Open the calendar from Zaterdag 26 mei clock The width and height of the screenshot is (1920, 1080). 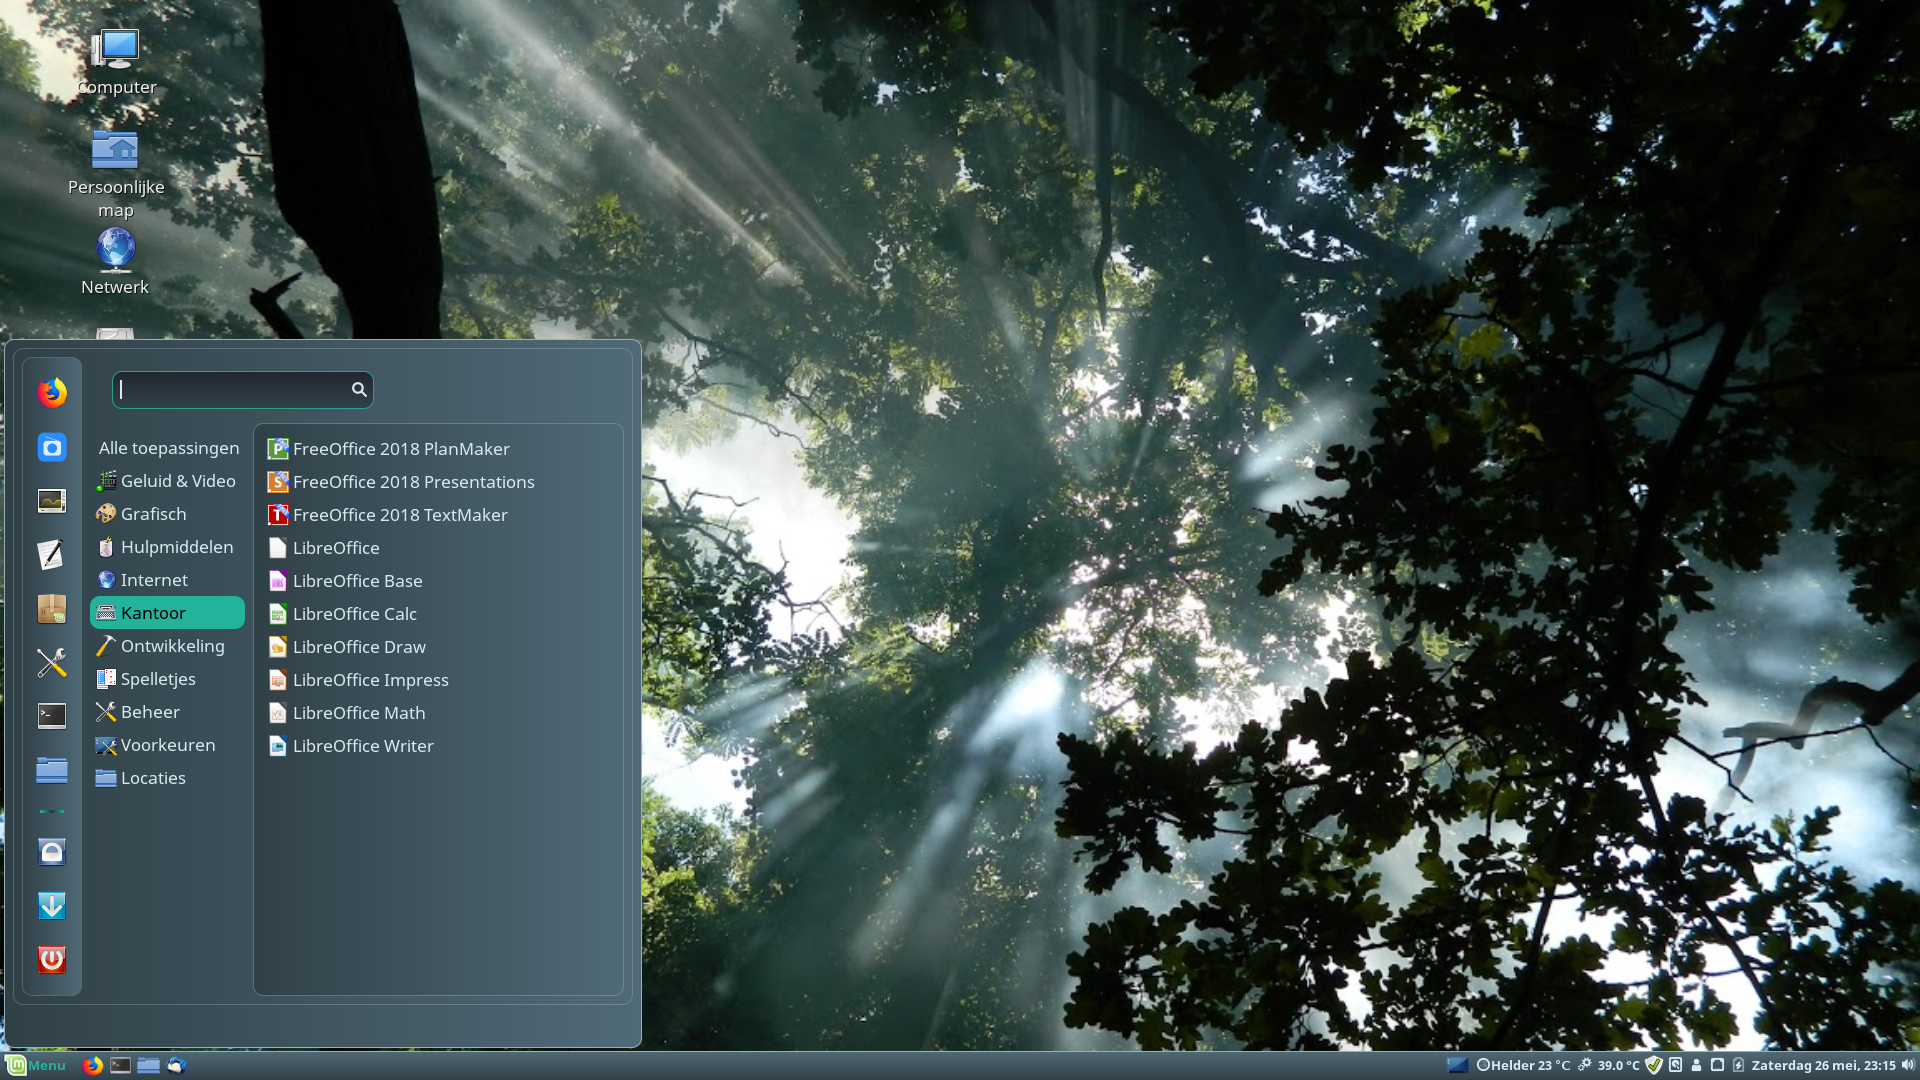coord(1823,1065)
